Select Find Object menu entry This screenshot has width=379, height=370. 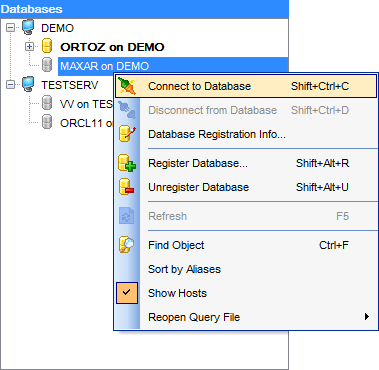click(x=246, y=245)
